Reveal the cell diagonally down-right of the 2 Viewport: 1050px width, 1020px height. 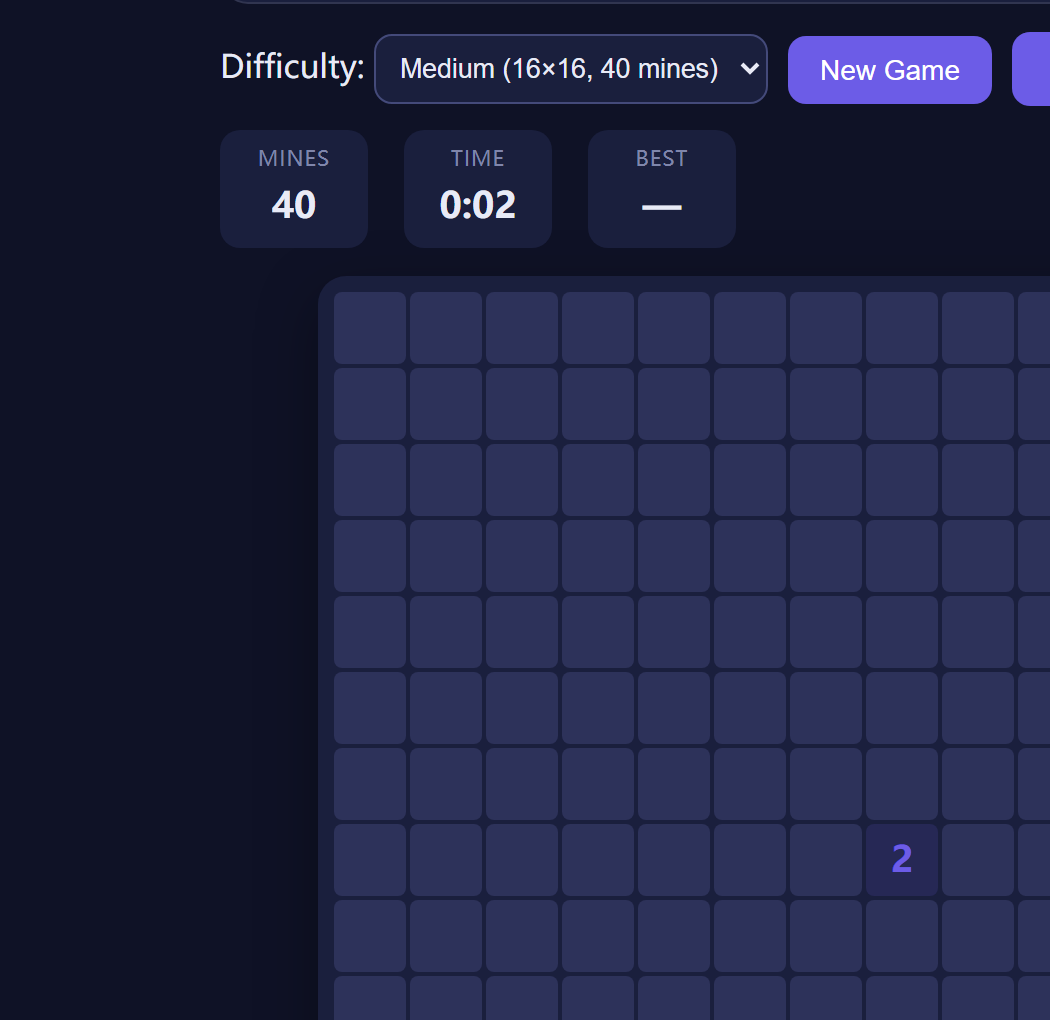(x=978, y=936)
